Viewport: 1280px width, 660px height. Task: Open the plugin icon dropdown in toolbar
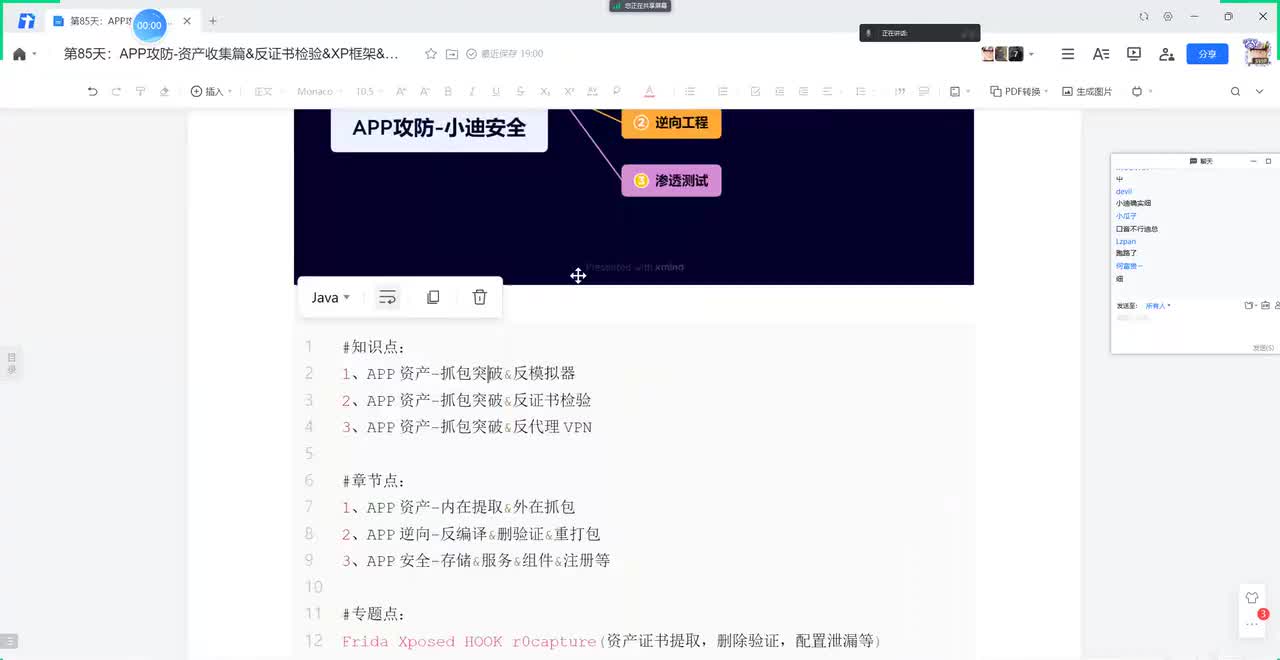click(1141, 91)
